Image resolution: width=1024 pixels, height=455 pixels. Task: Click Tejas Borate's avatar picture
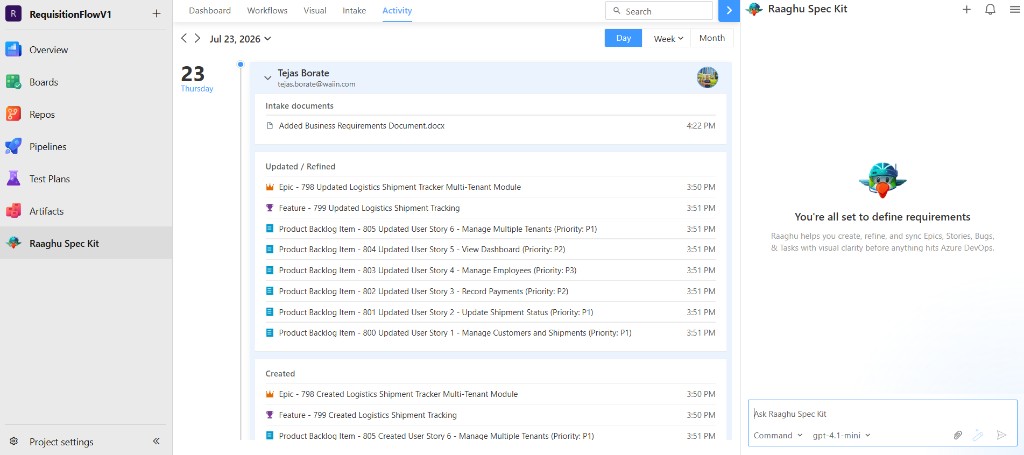click(x=707, y=77)
